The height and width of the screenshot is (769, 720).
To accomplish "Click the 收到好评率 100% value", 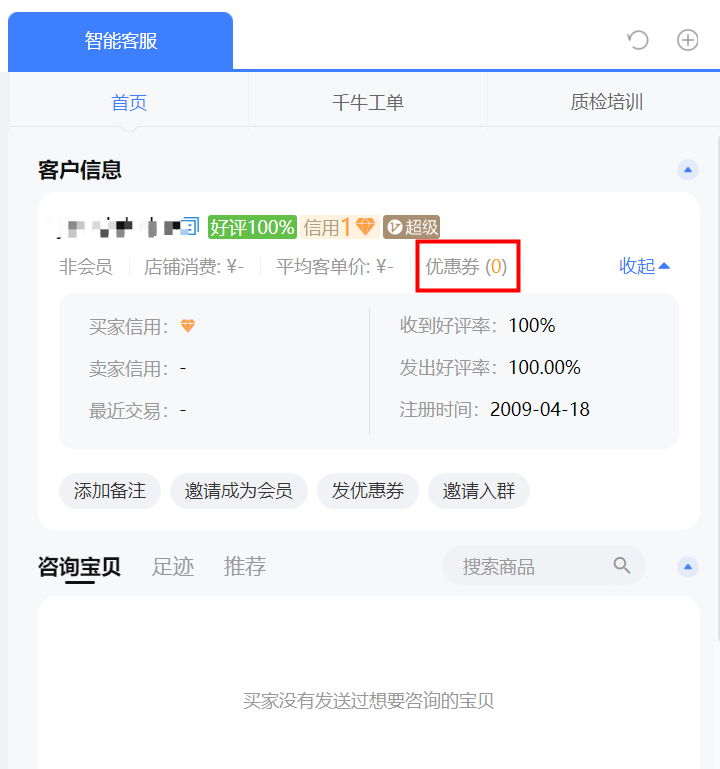I will [x=532, y=326].
